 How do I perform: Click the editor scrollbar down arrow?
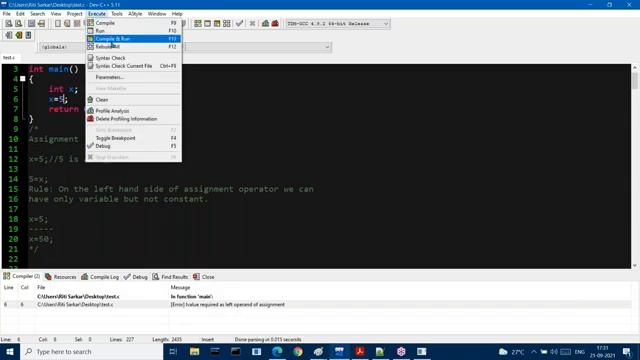[635, 266]
